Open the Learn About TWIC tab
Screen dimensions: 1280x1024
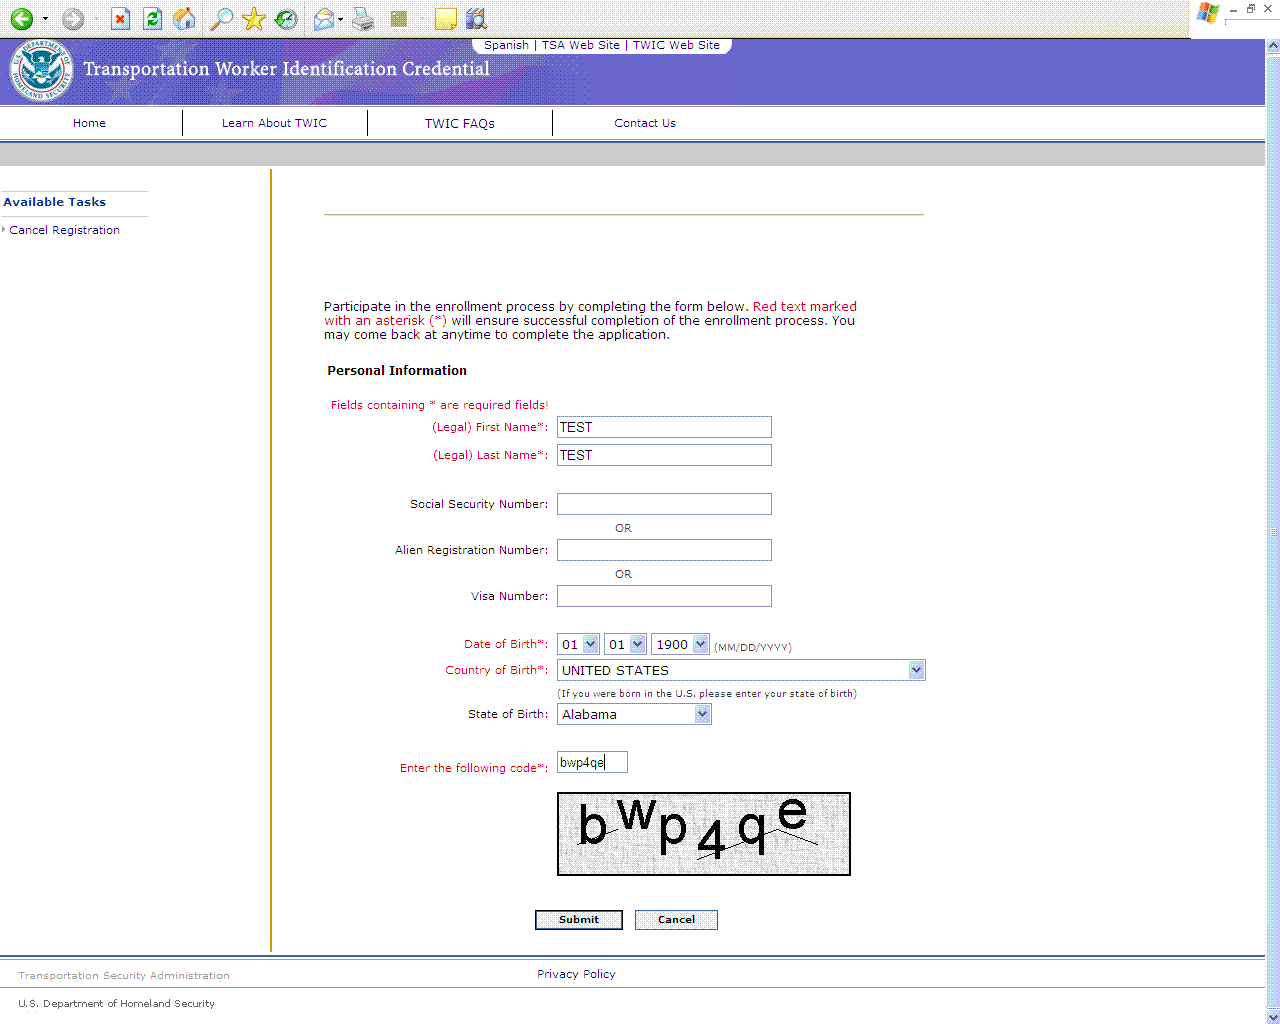[274, 123]
